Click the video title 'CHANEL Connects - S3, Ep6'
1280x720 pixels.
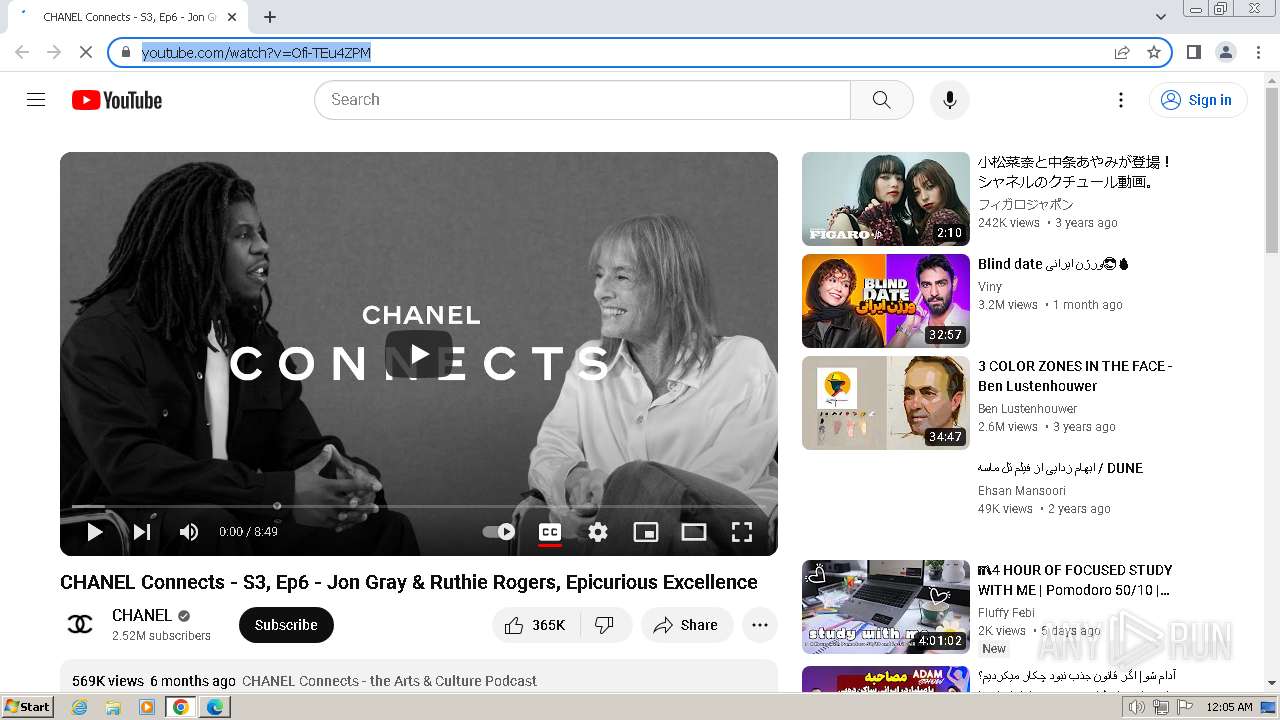click(409, 582)
